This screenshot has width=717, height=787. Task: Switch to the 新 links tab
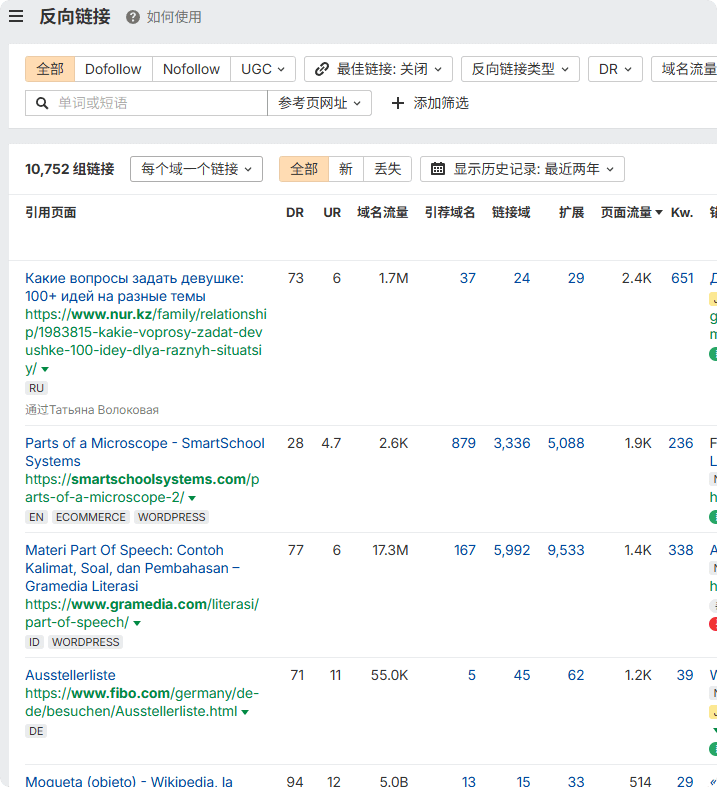point(345,169)
